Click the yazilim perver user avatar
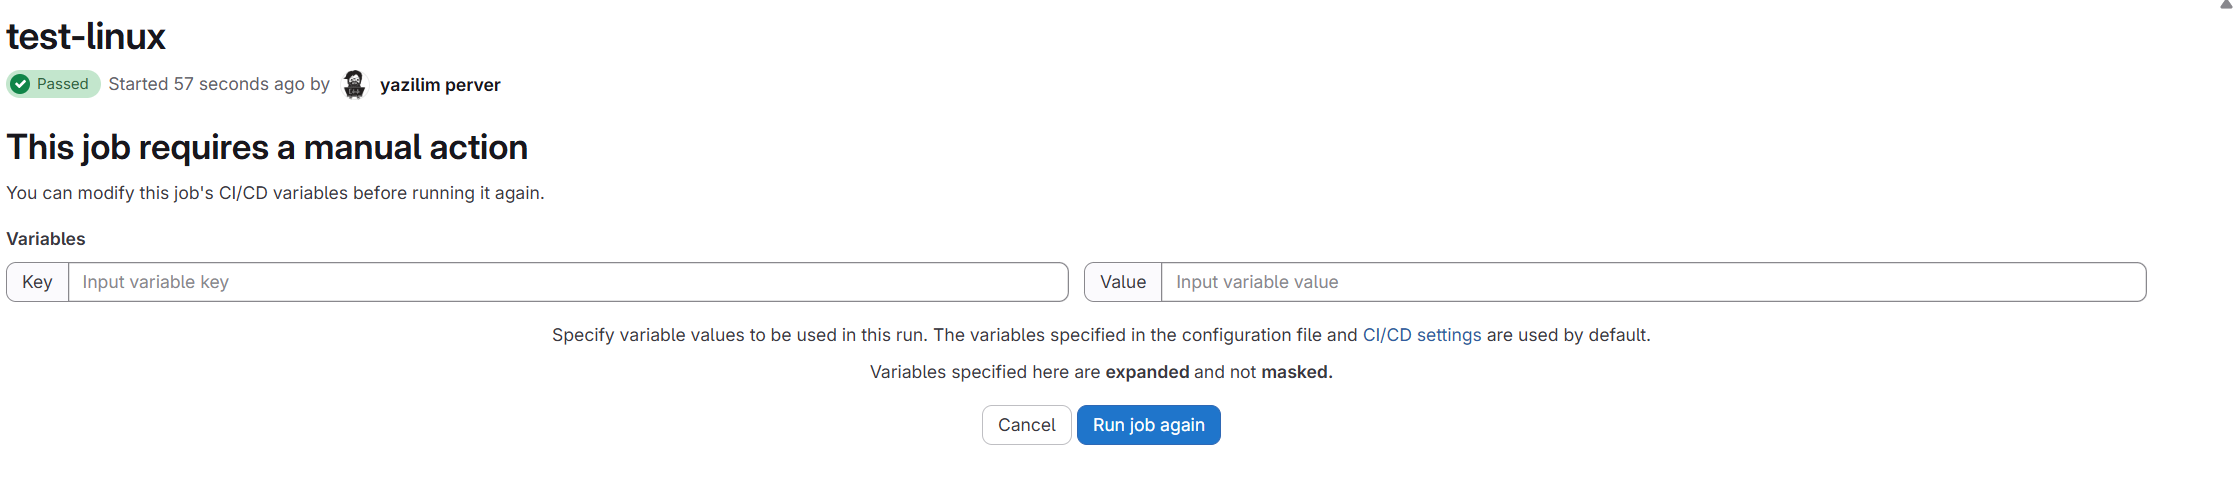2235x503 pixels. pos(354,85)
